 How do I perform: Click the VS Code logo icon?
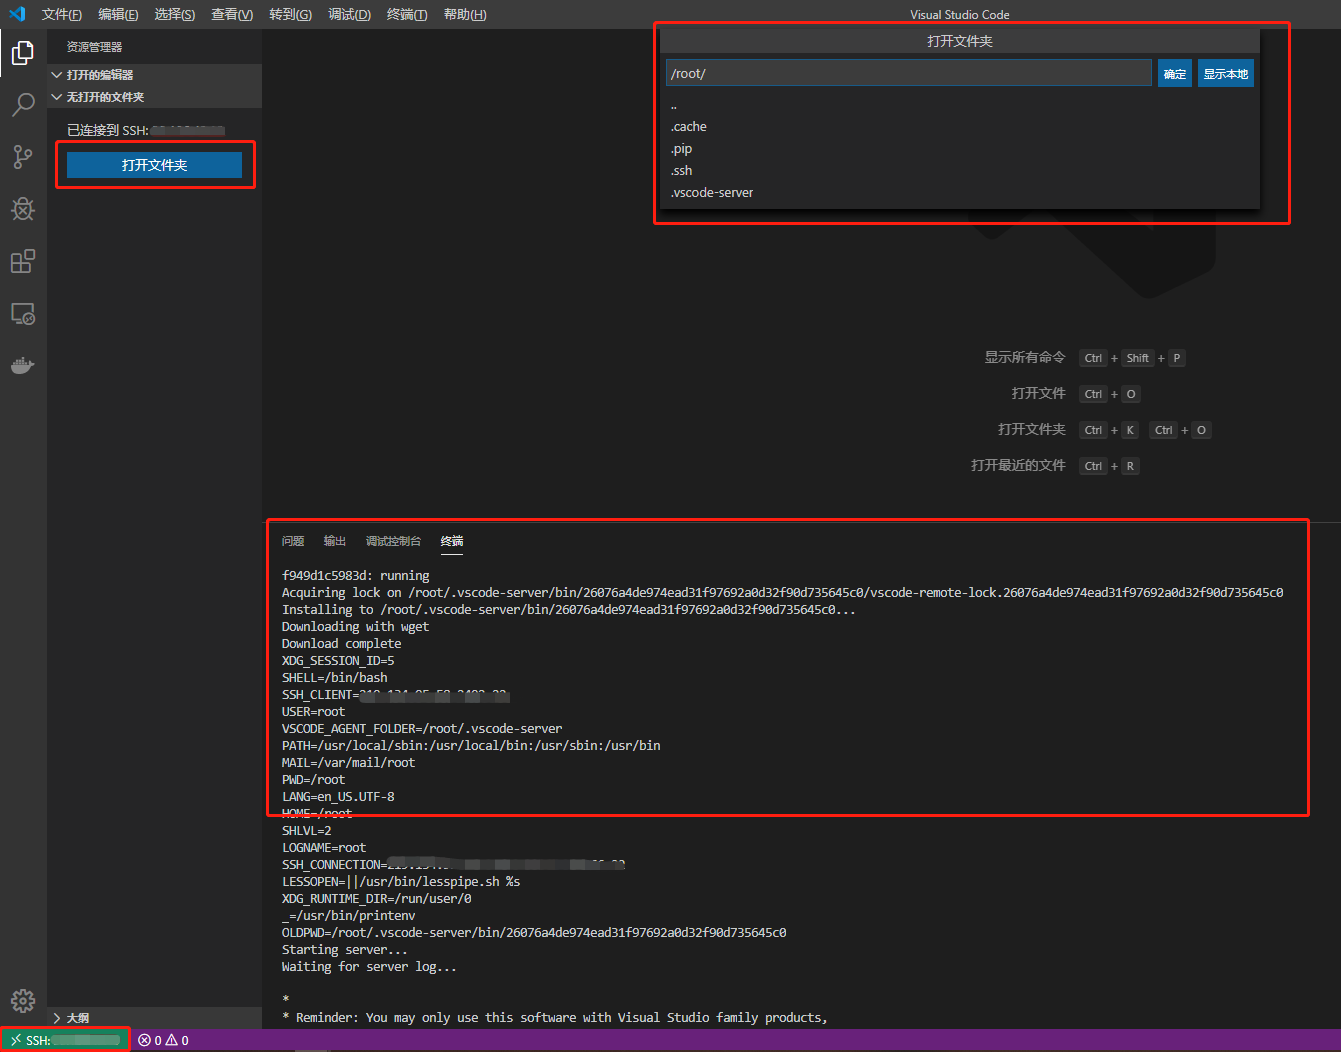[17, 14]
